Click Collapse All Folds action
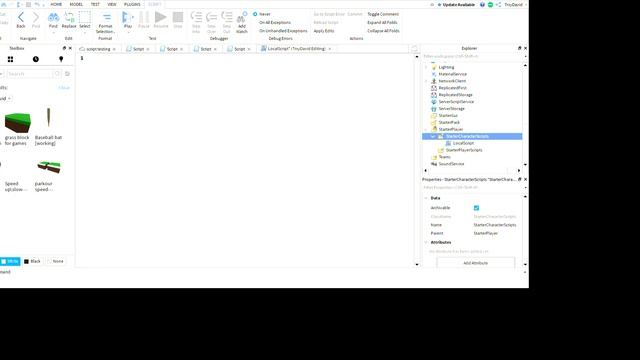The image size is (640, 360). [x=383, y=31]
